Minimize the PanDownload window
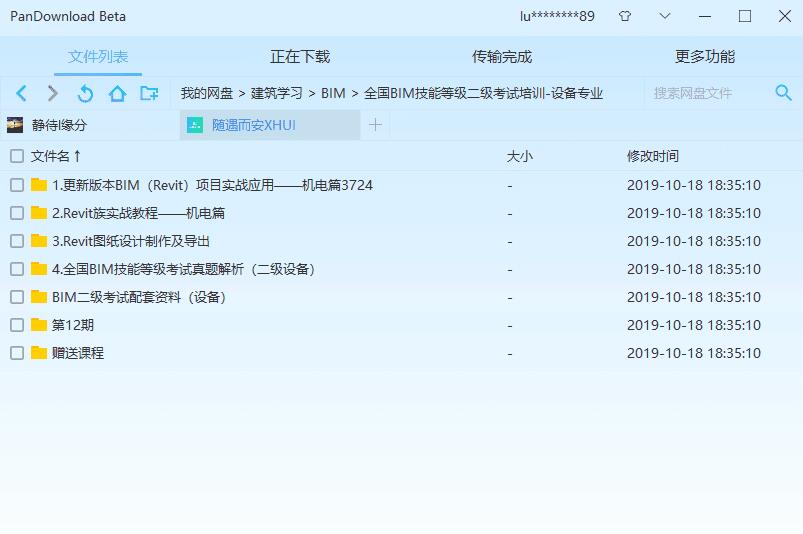 [705, 16]
